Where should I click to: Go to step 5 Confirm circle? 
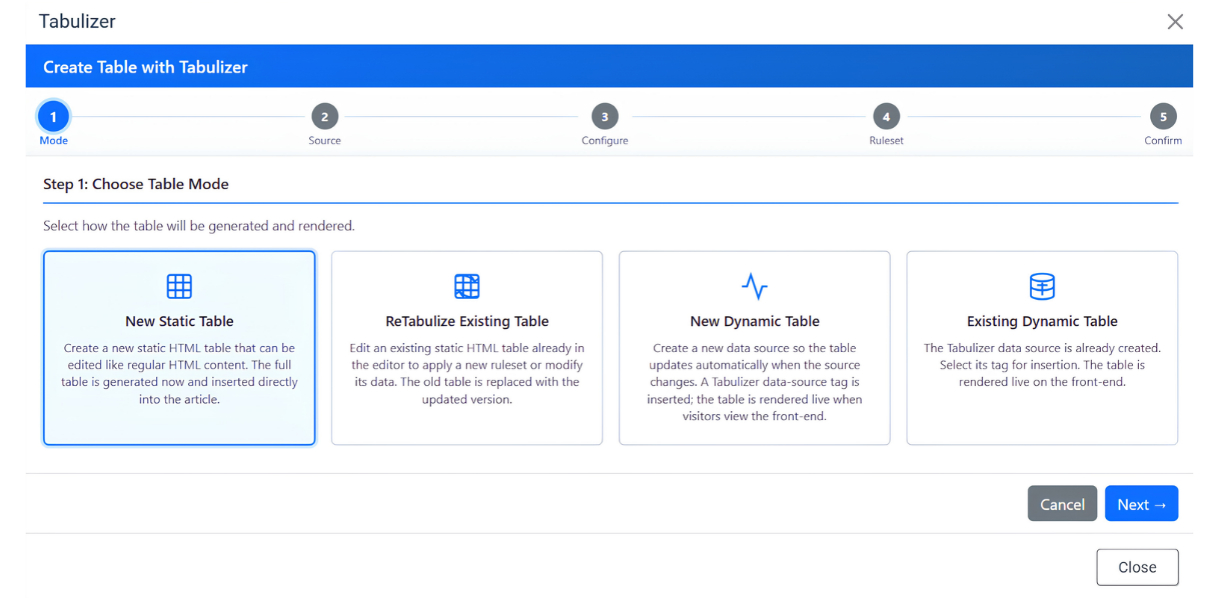[1163, 117]
